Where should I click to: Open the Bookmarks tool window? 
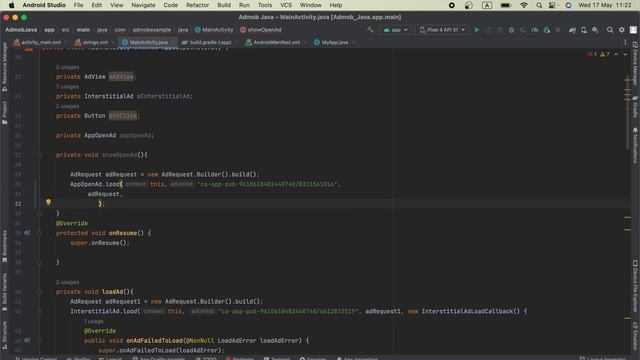click(4, 247)
